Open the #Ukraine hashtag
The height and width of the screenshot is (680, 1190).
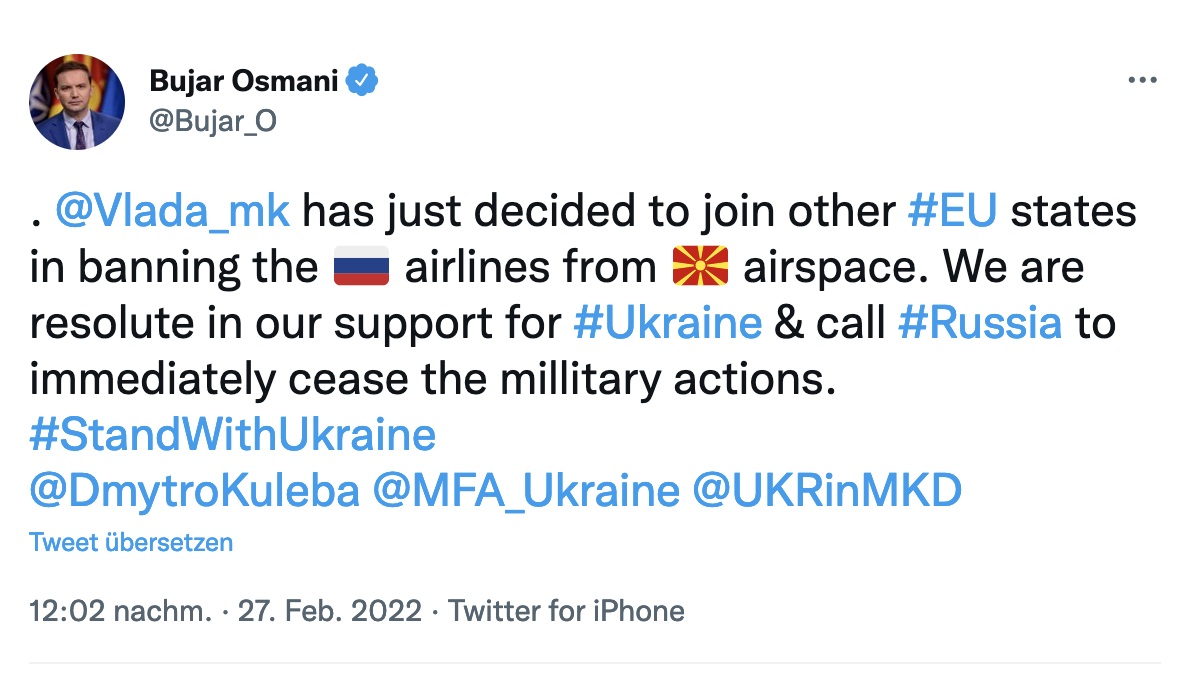pos(668,324)
